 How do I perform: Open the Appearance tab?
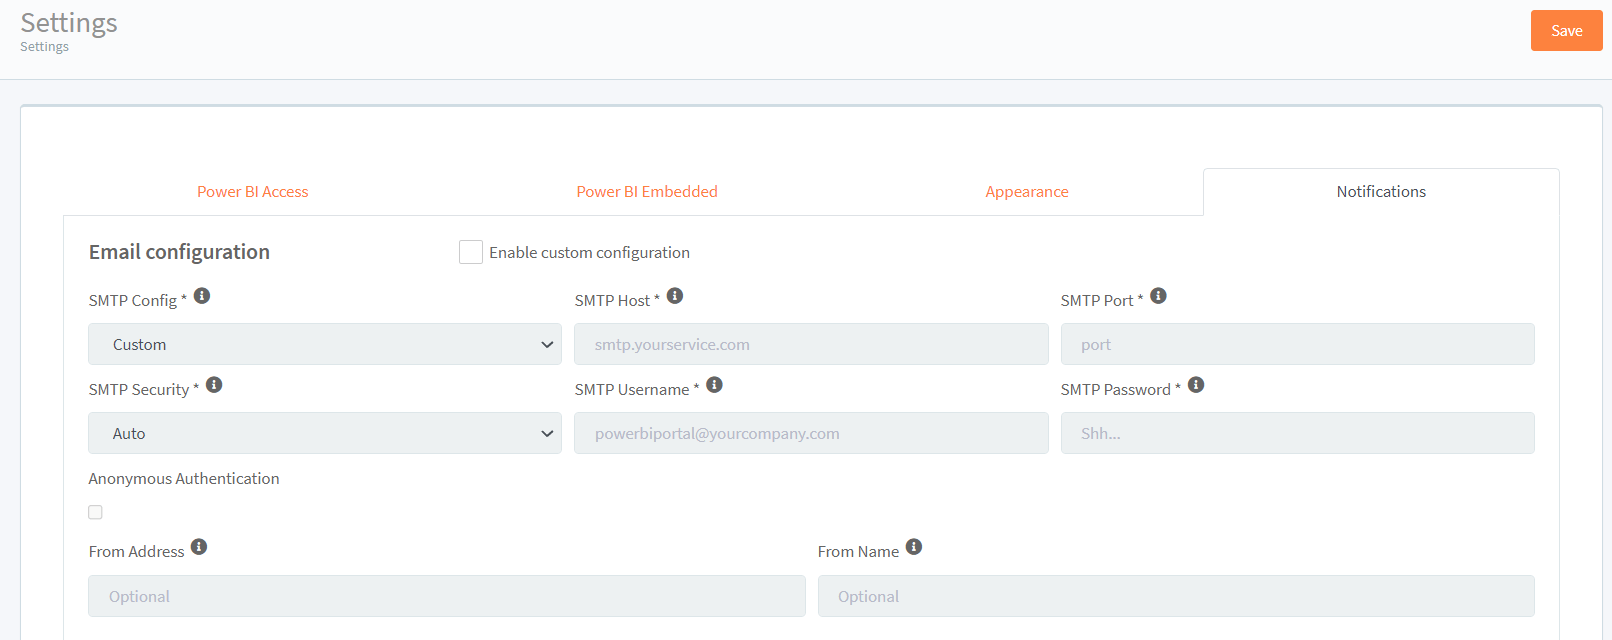[1027, 192]
